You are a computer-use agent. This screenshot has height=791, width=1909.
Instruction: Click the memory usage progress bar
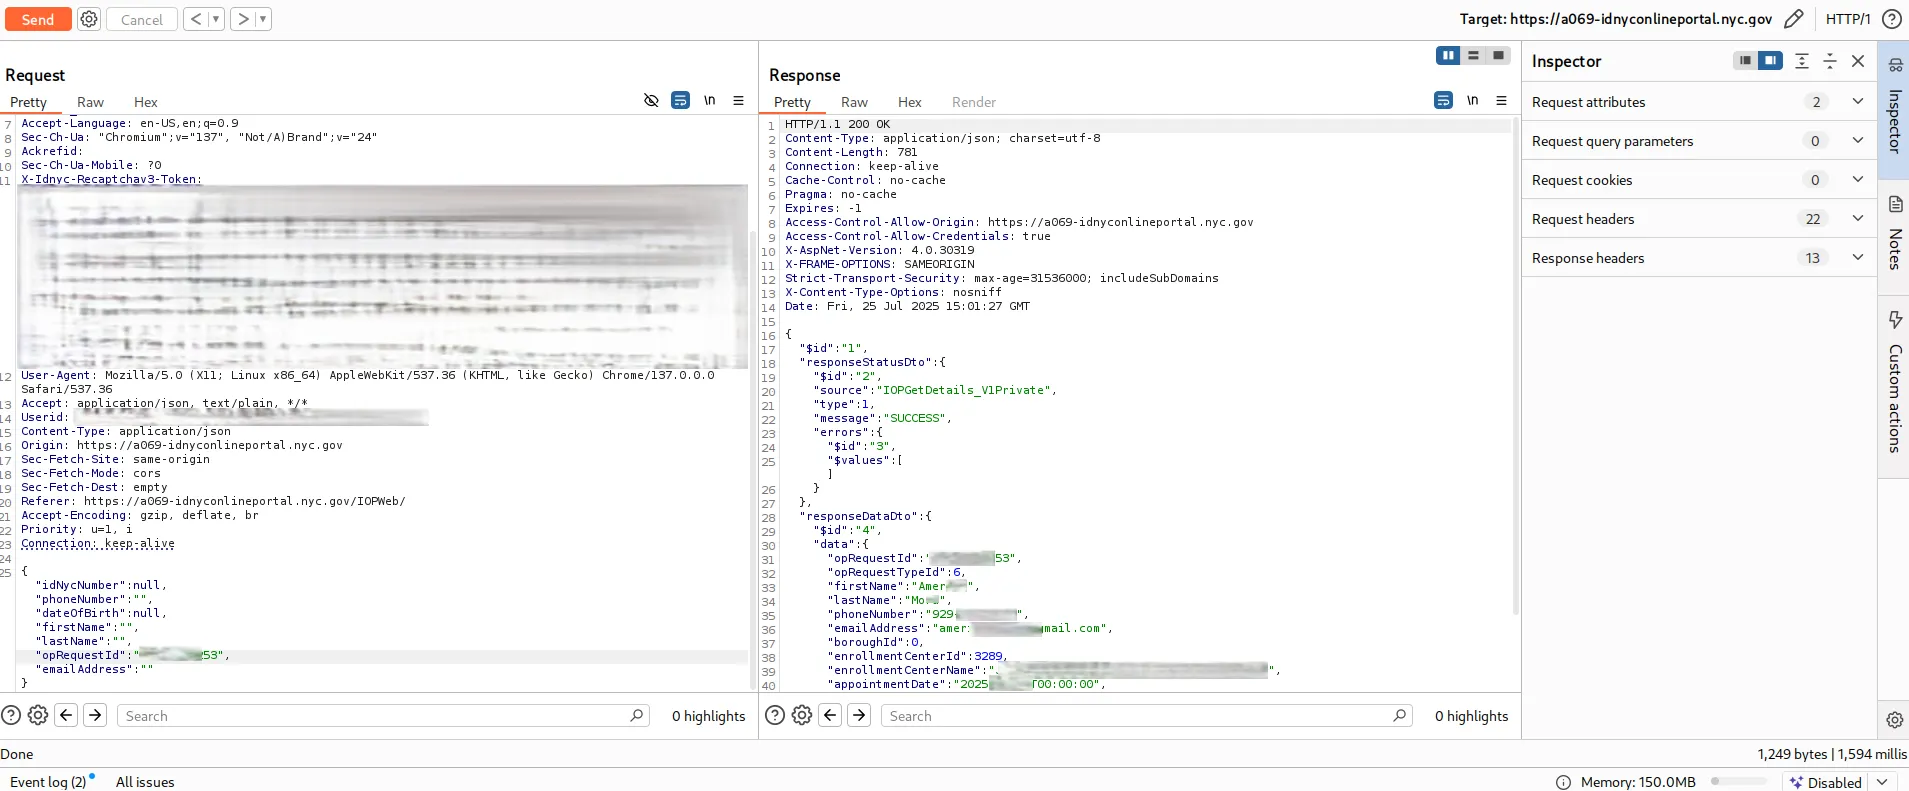coord(1739,781)
